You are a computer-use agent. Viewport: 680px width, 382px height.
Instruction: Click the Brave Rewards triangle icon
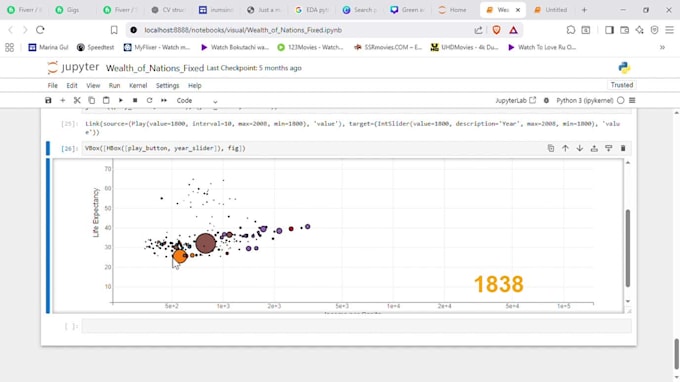point(513,30)
